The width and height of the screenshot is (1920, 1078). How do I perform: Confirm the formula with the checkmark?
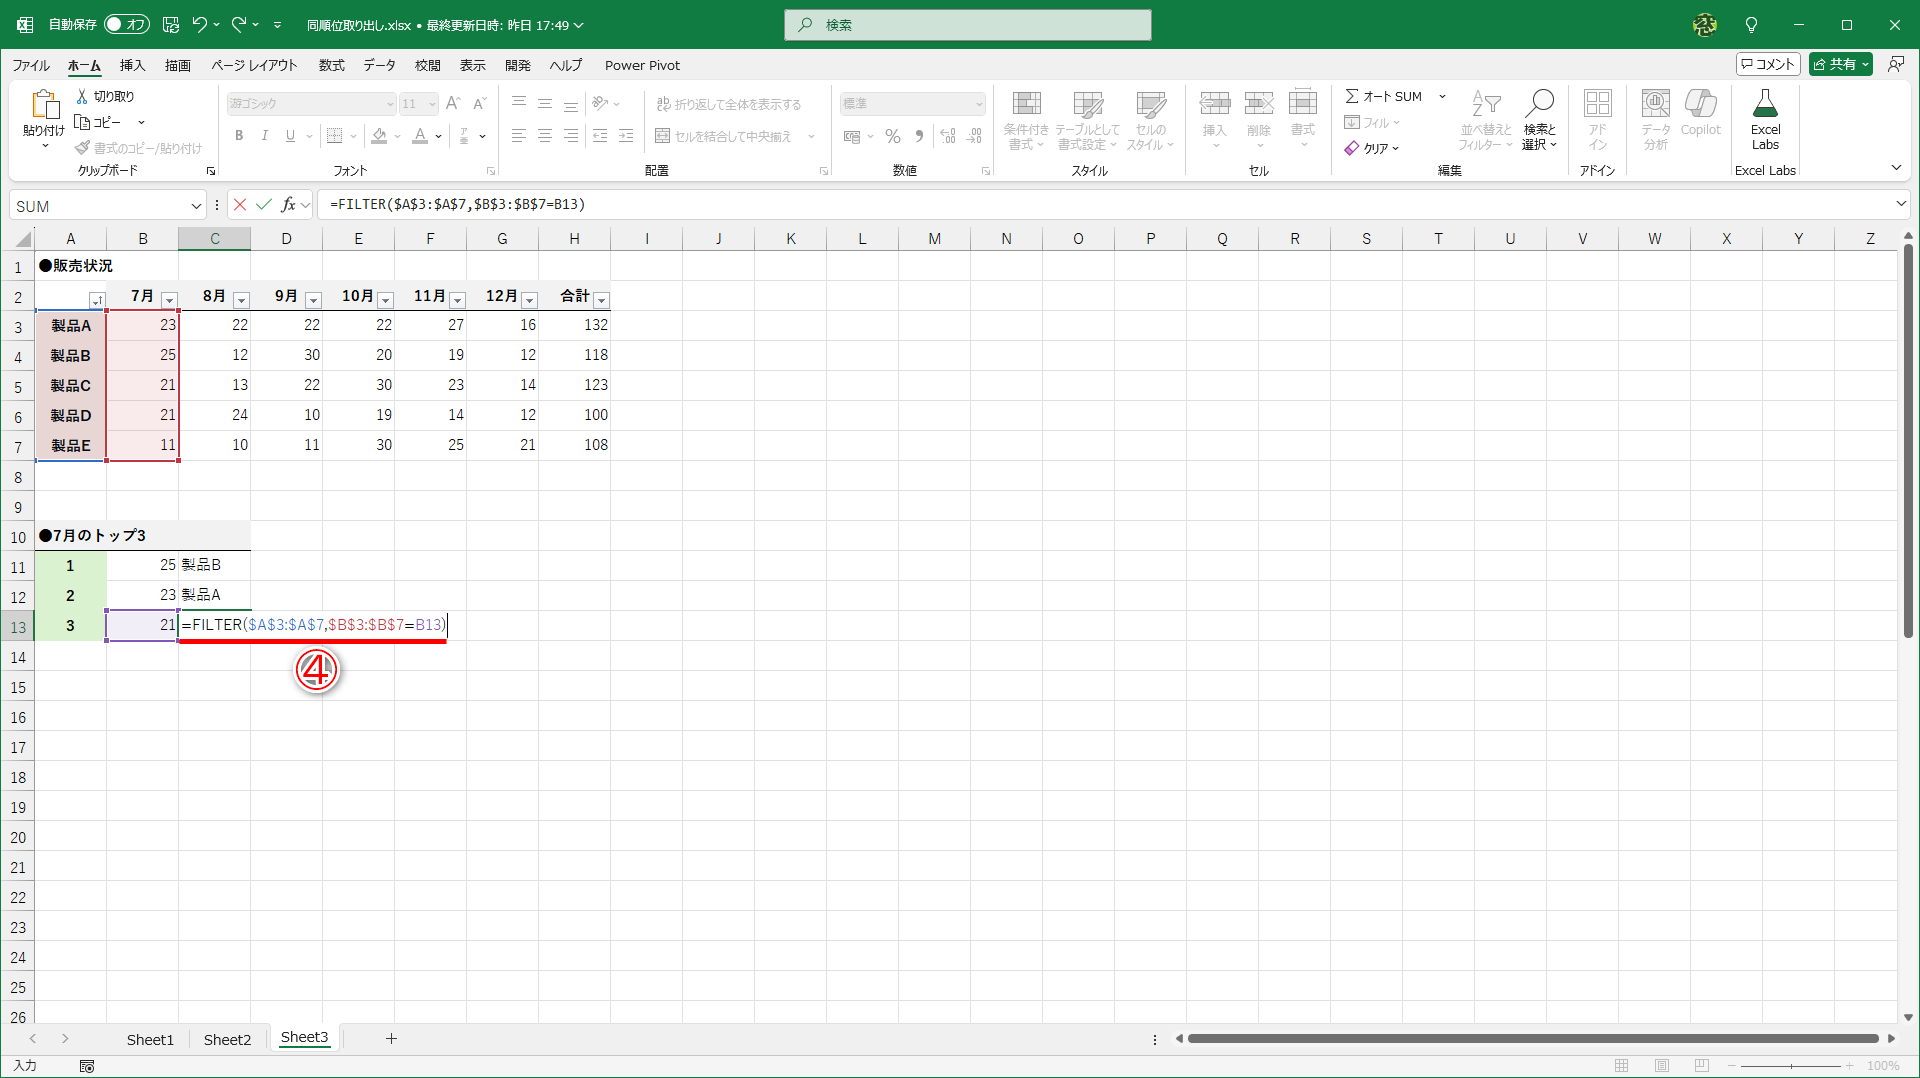coord(263,204)
